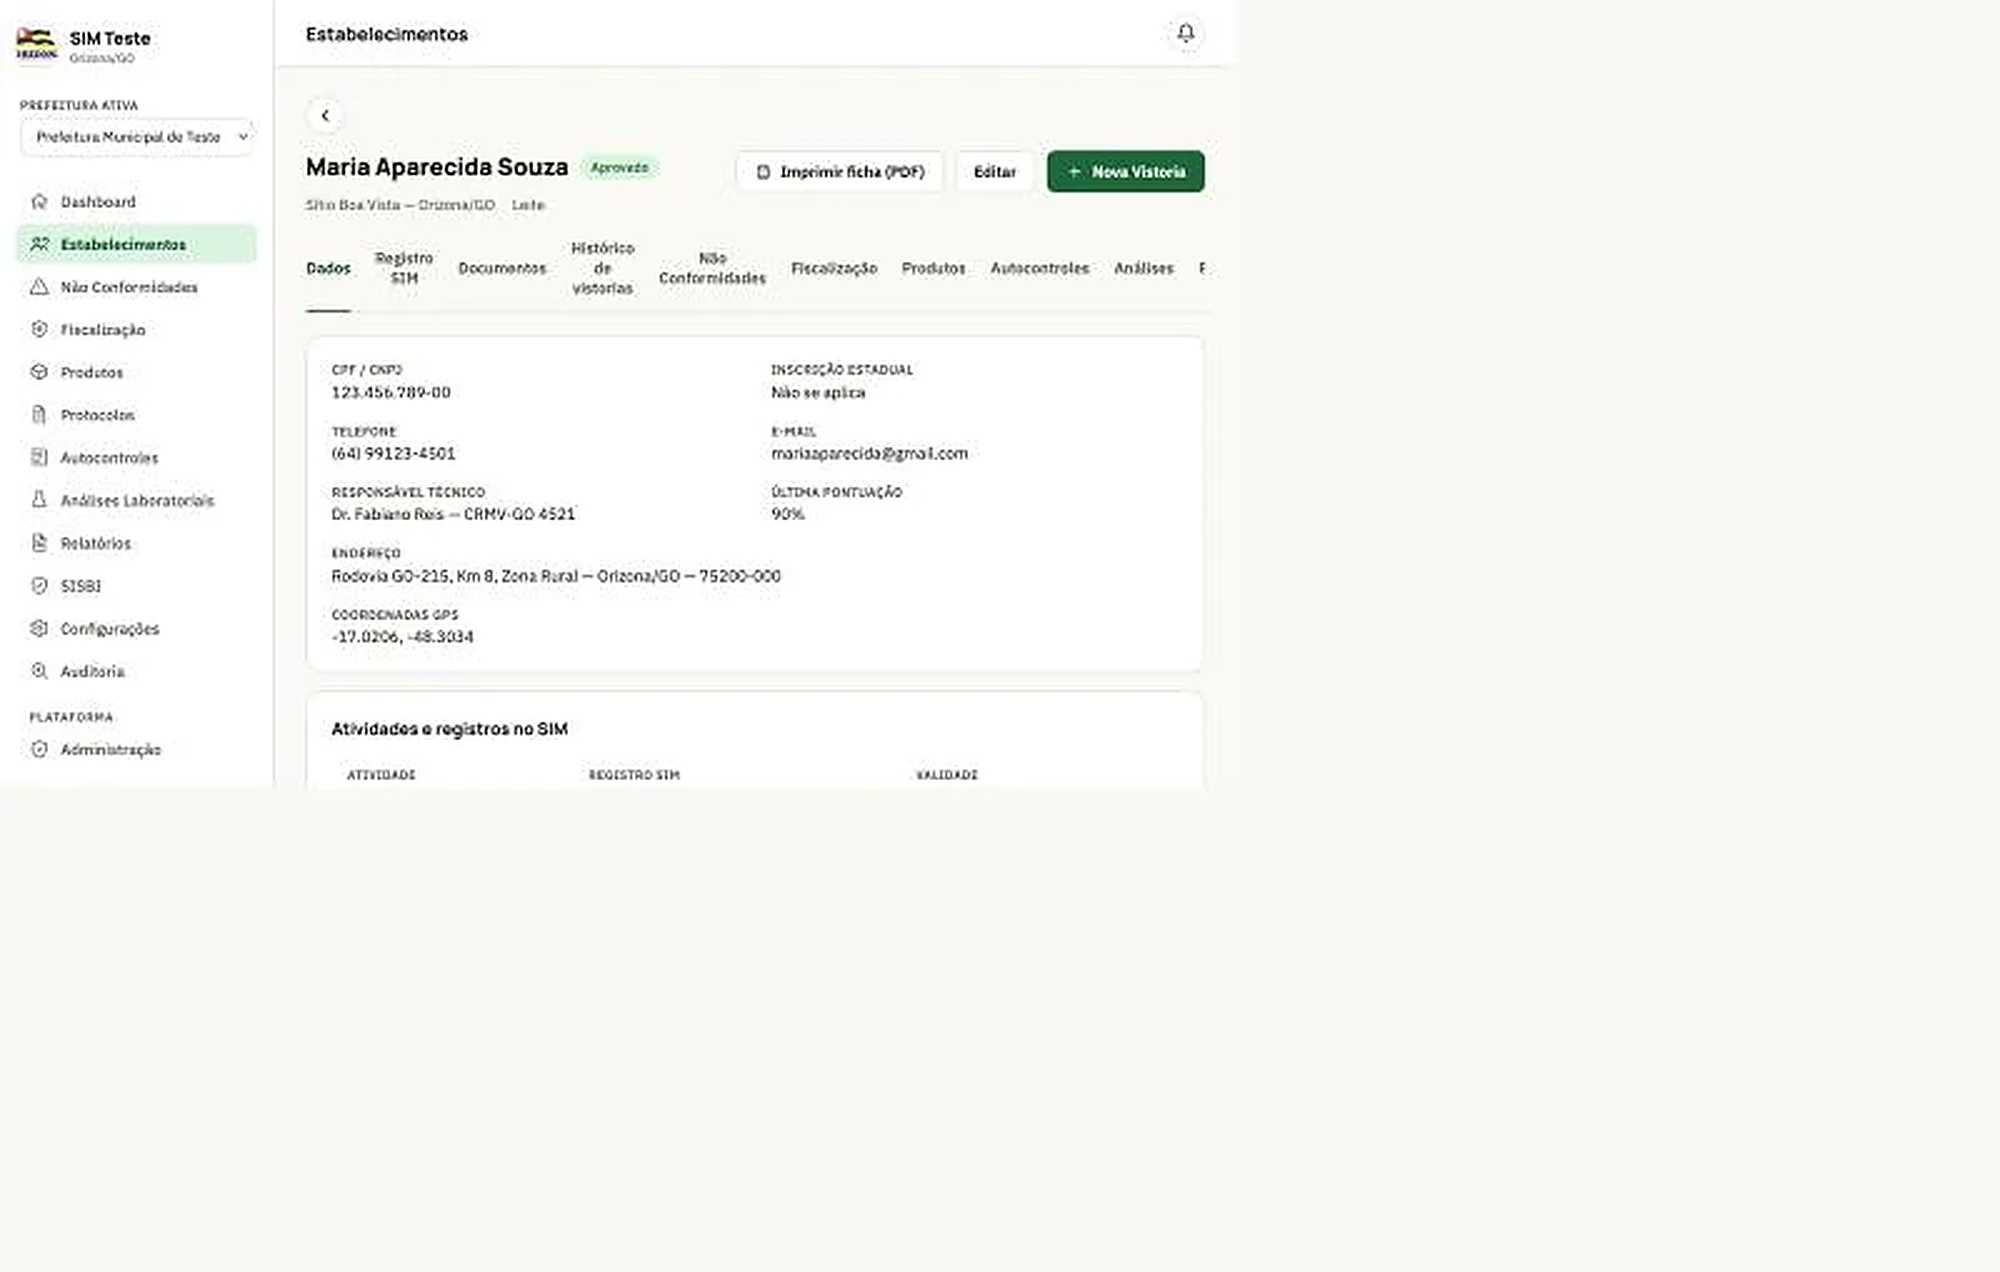Click the Leite category label
The height and width of the screenshot is (1272, 2000).
tap(528, 205)
